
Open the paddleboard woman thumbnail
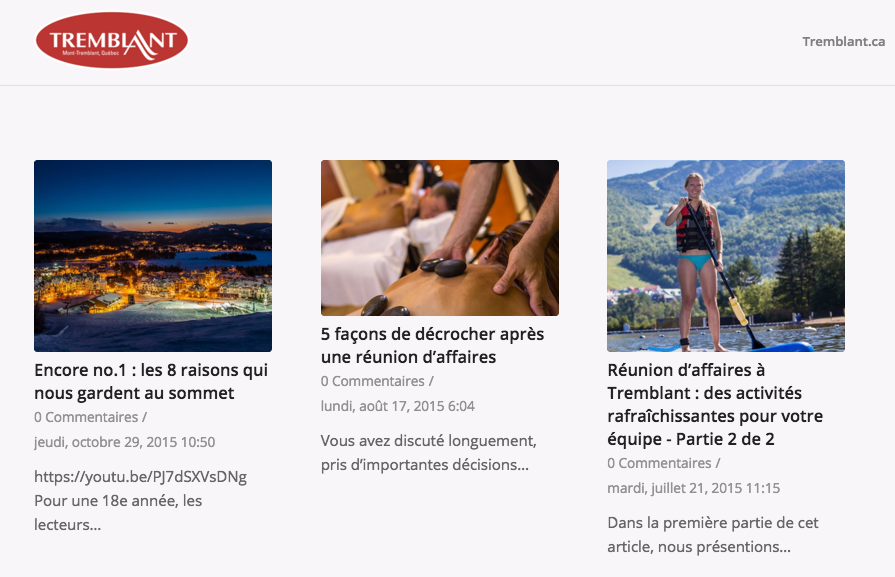click(726, 256)
